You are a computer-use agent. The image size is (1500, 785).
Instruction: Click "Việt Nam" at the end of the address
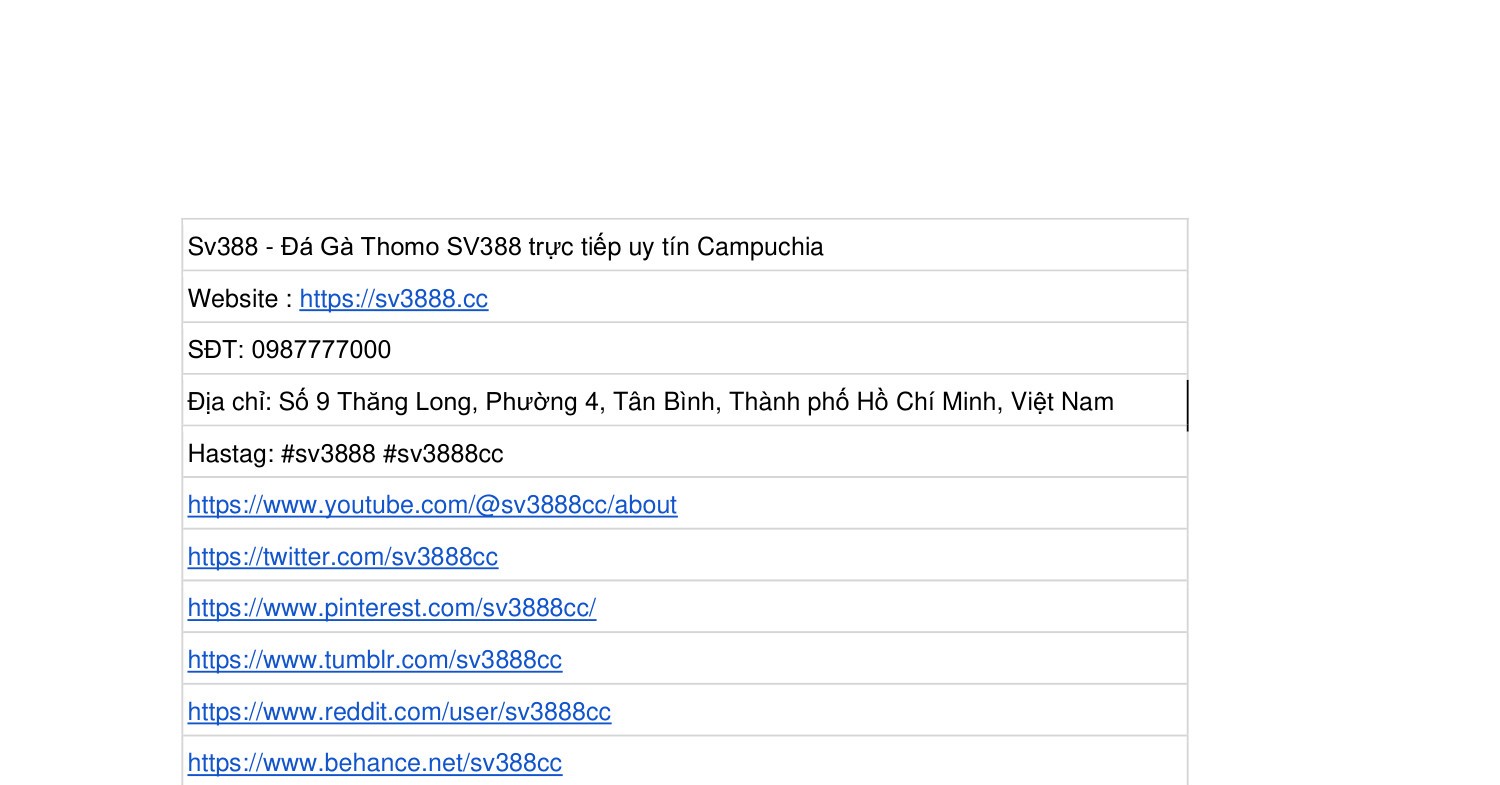(1062, 402)
